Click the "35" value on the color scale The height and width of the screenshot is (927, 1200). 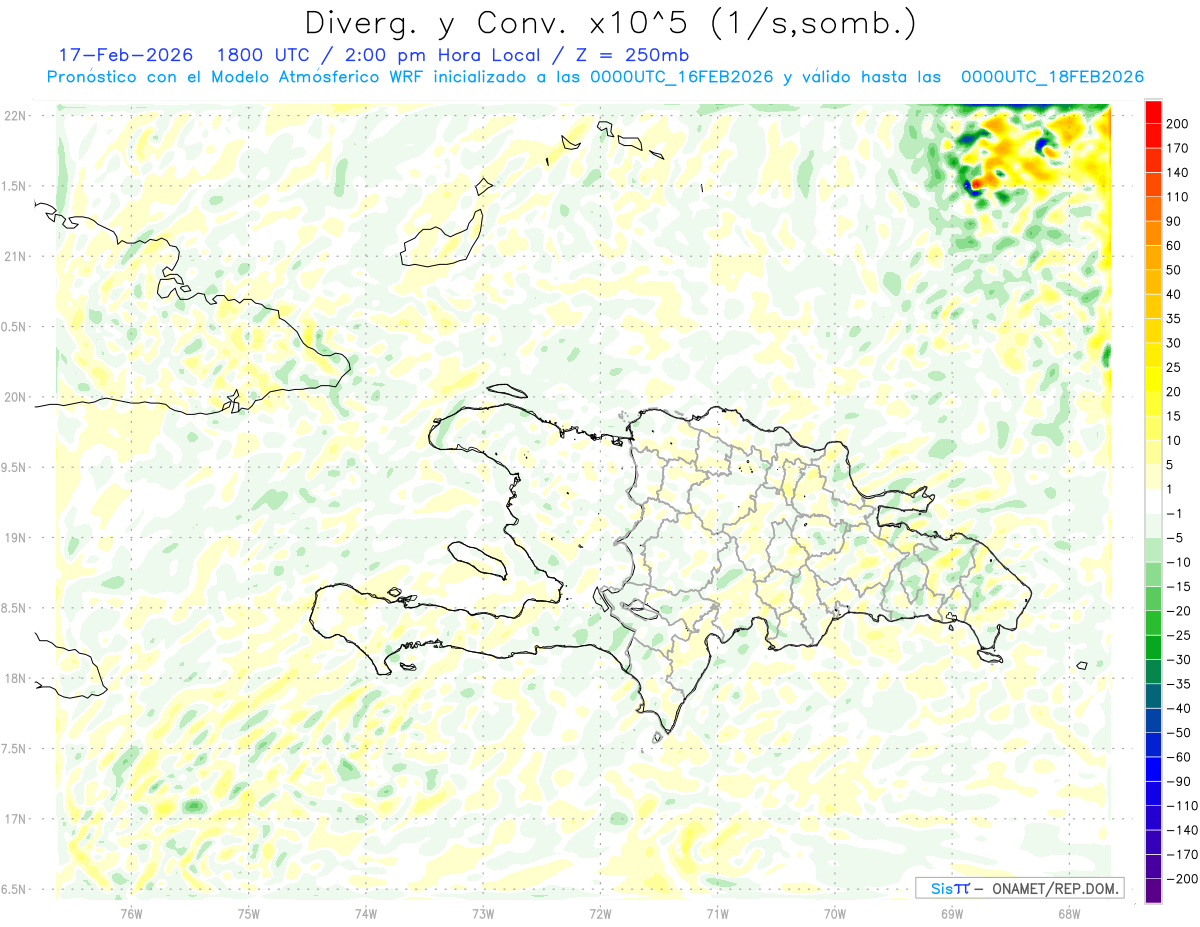coord(1175,319)
